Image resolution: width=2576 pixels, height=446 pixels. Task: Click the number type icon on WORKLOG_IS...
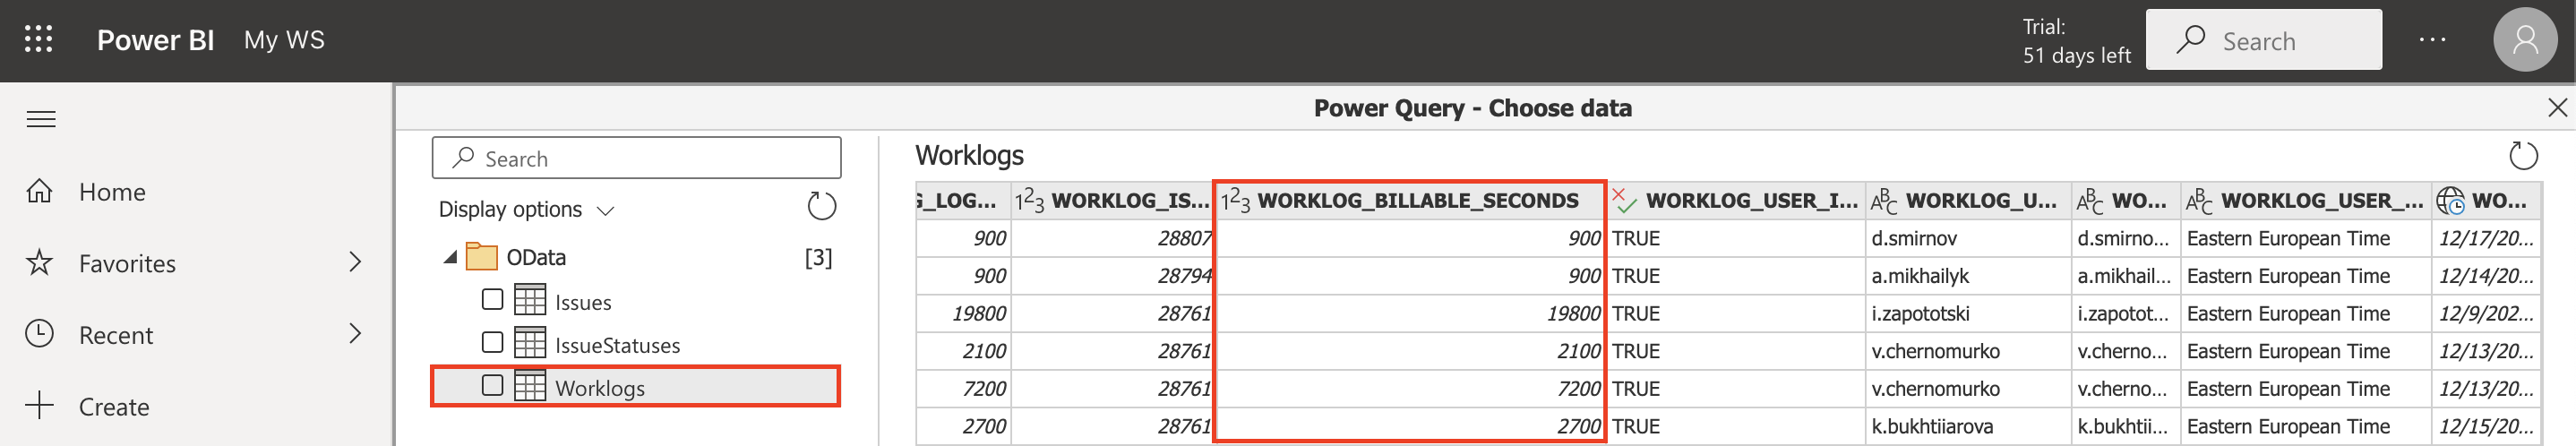[1029, 201]
